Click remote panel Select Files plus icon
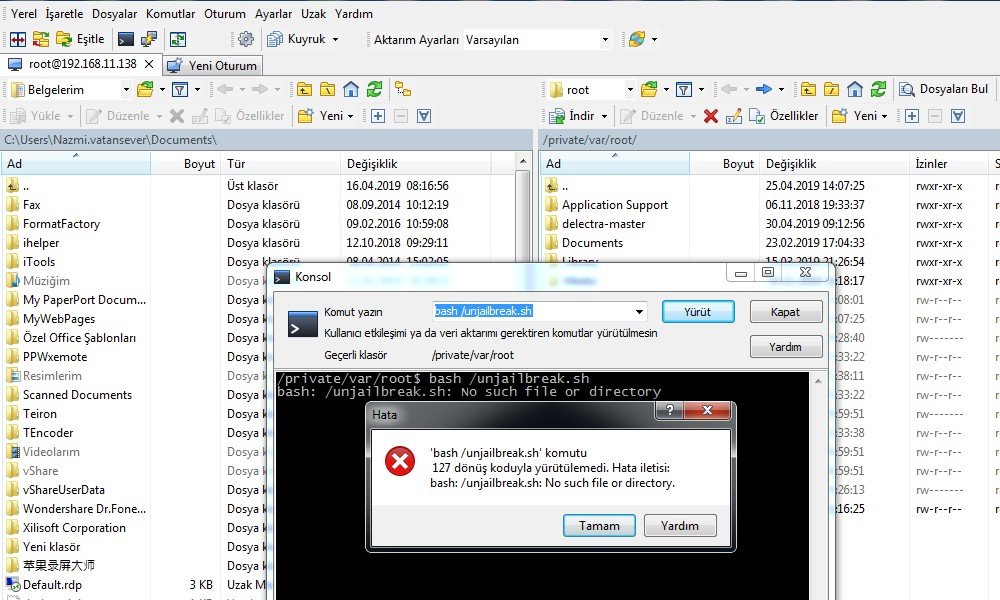This screenshot has height=600, width=1000. (912, 116)
